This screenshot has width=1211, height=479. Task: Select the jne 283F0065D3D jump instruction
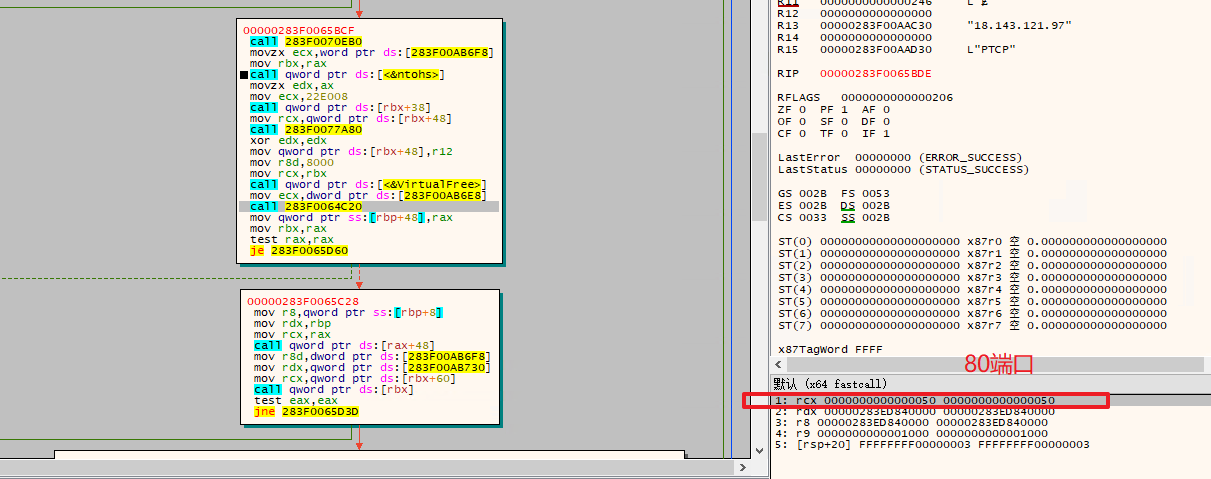coord(306,411)
